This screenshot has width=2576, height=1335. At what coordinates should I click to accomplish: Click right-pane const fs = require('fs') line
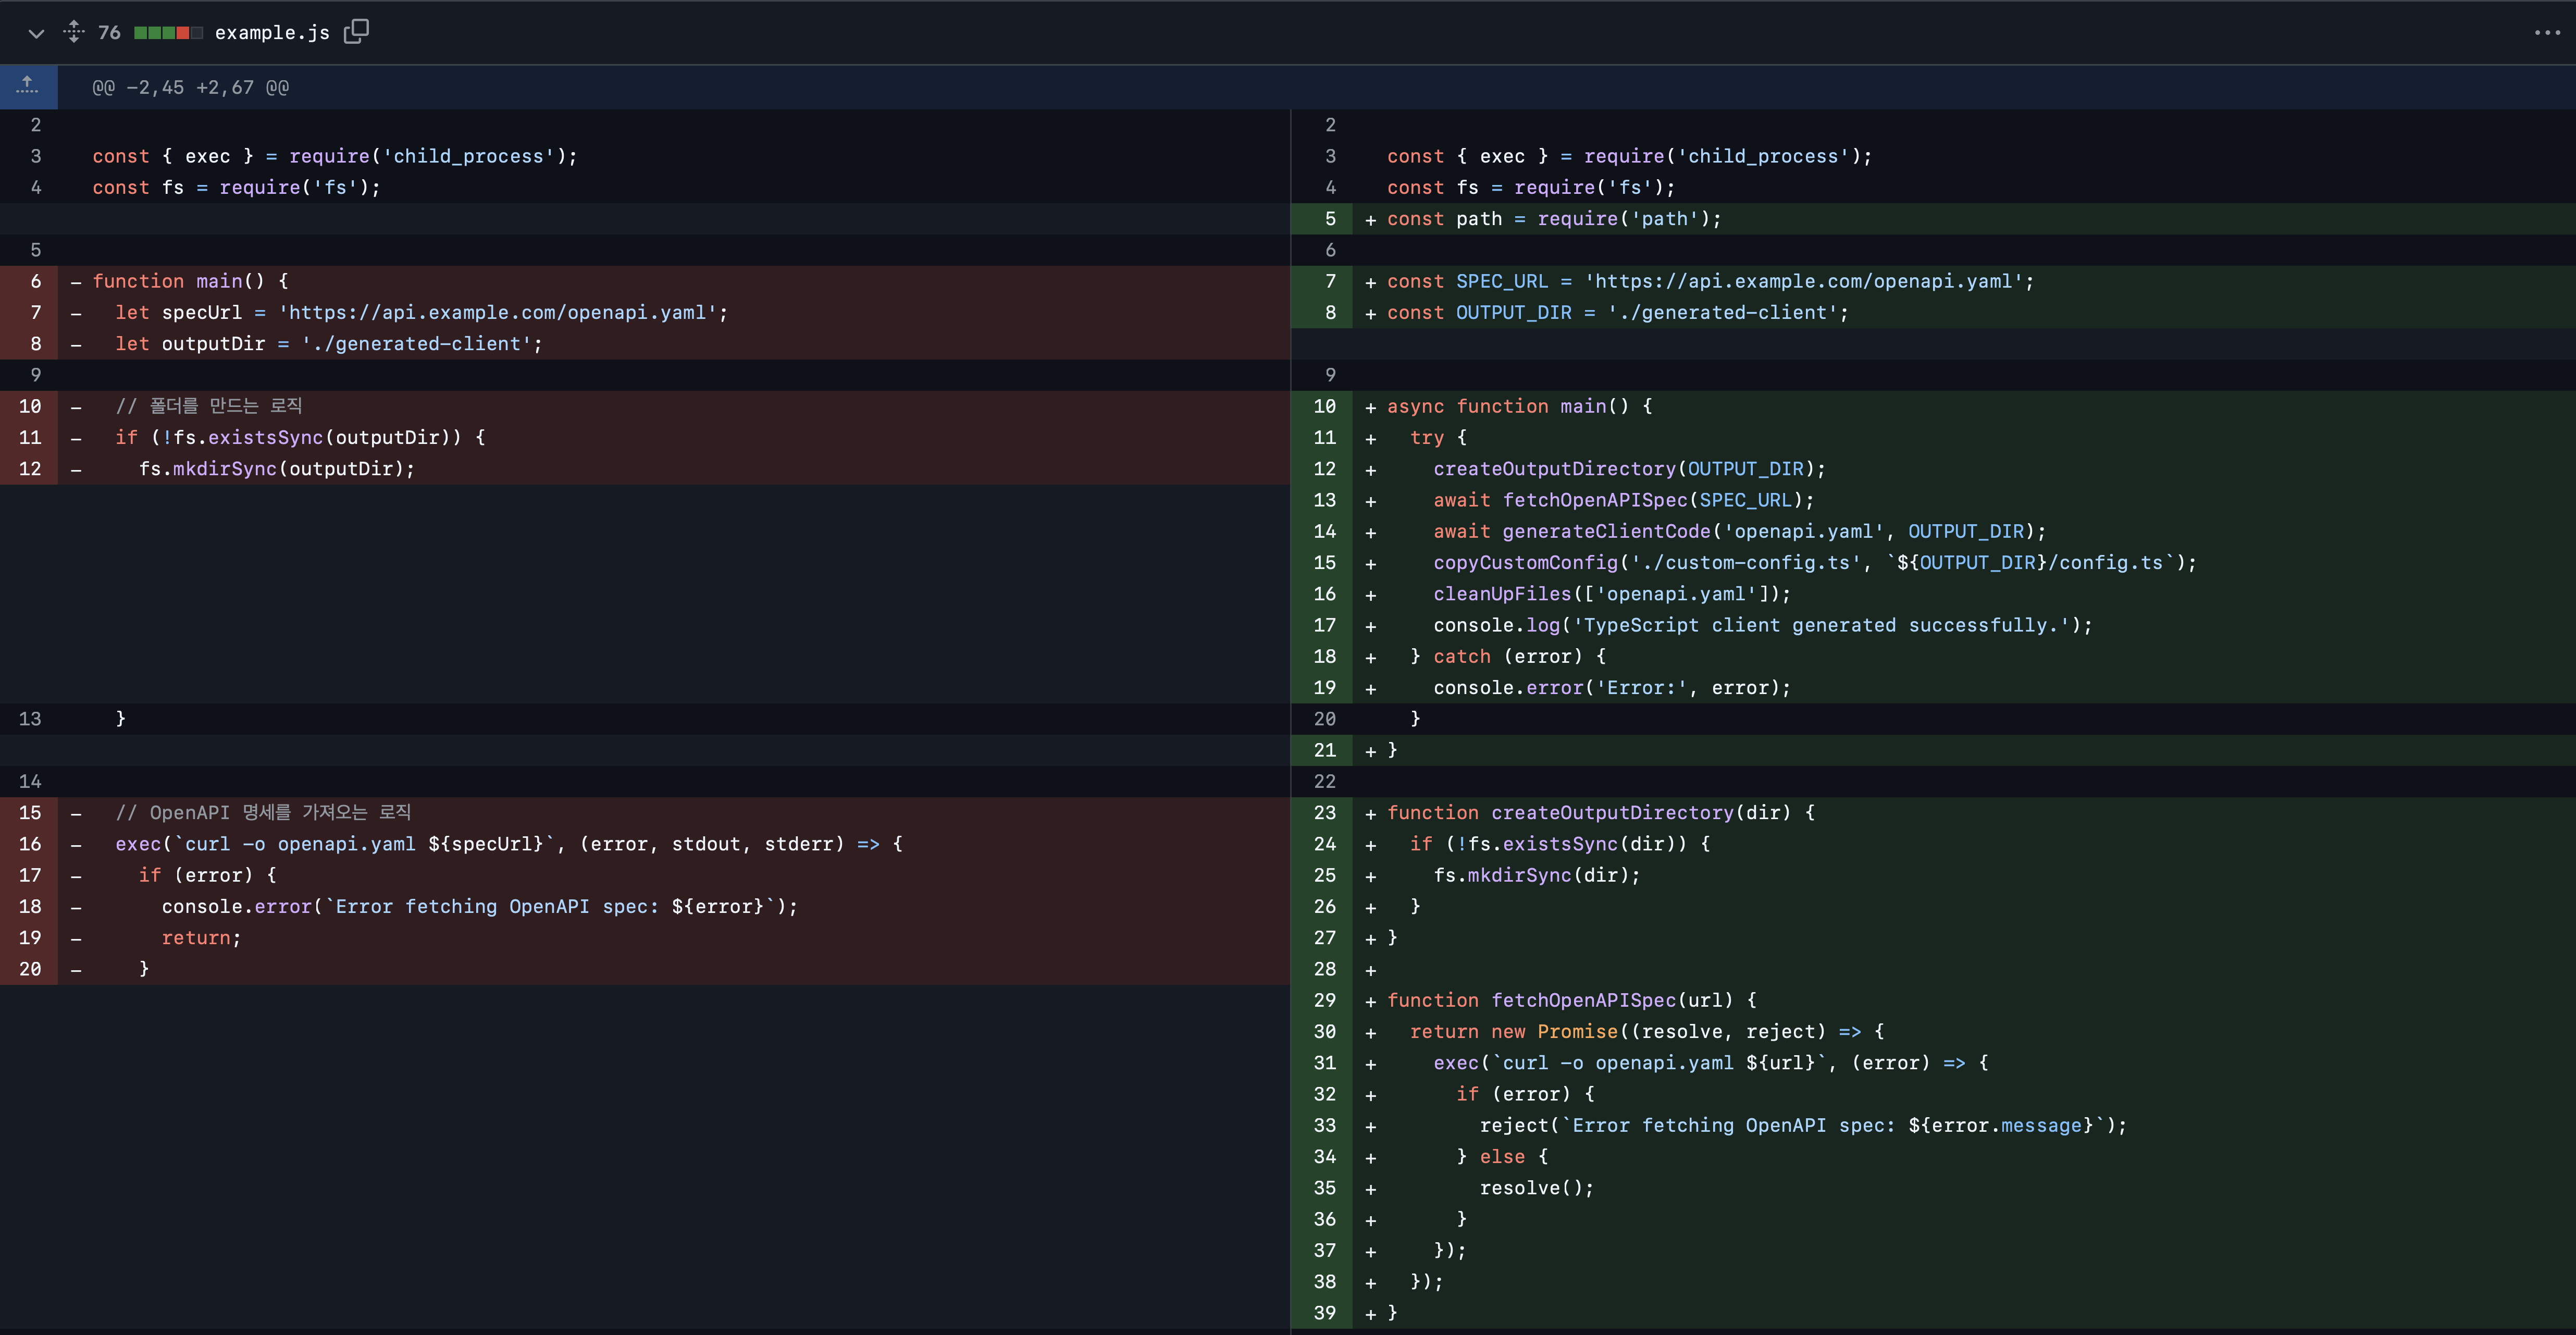(x=1530, y=188)
